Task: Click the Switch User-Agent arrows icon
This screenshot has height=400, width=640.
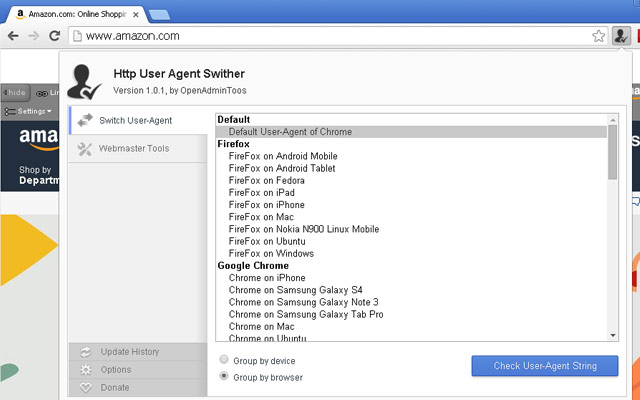Action: pos(84,120)
